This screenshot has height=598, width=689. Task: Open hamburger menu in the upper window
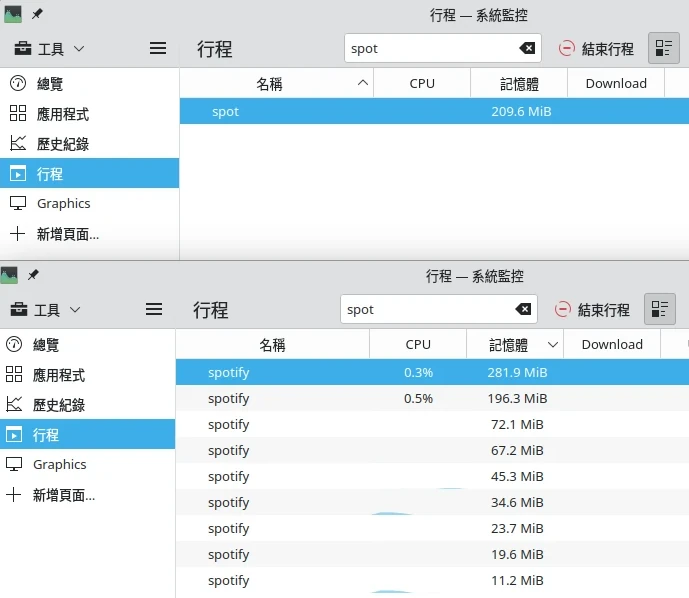pos(158,48)
